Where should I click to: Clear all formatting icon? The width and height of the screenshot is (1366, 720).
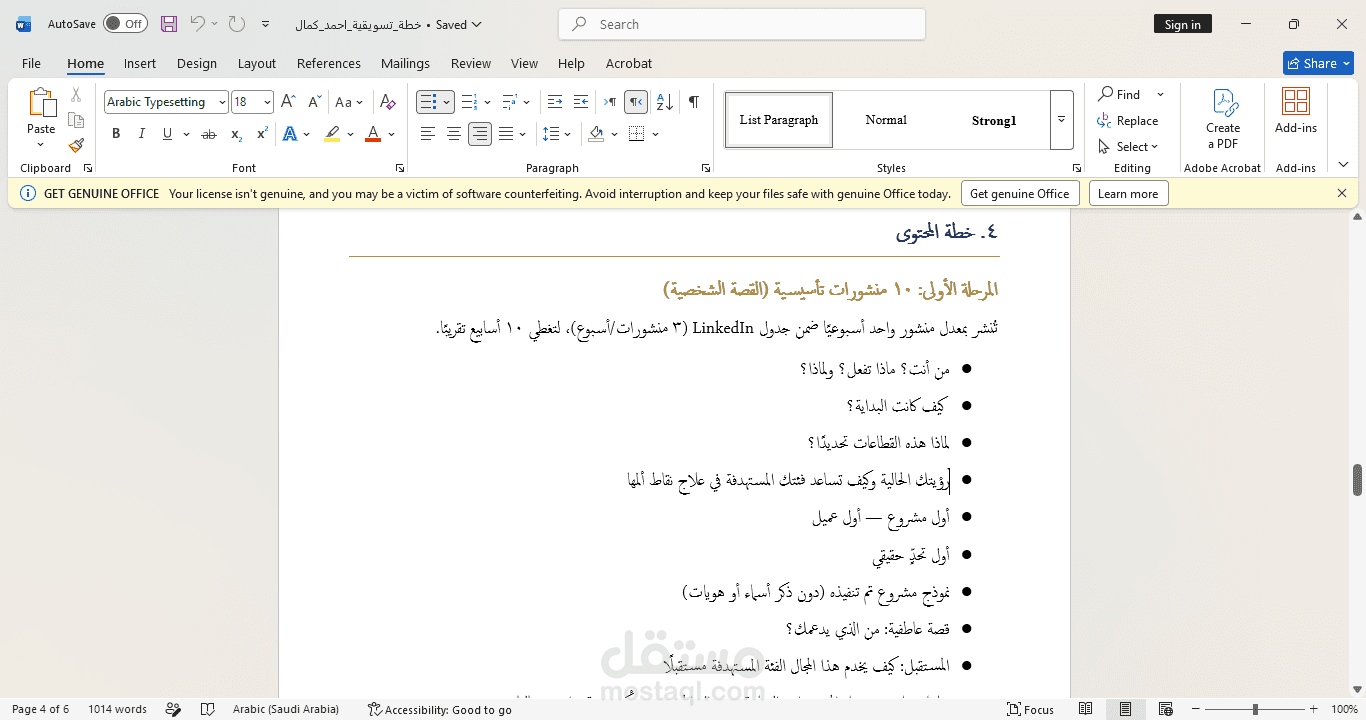[x=389, y=102]
